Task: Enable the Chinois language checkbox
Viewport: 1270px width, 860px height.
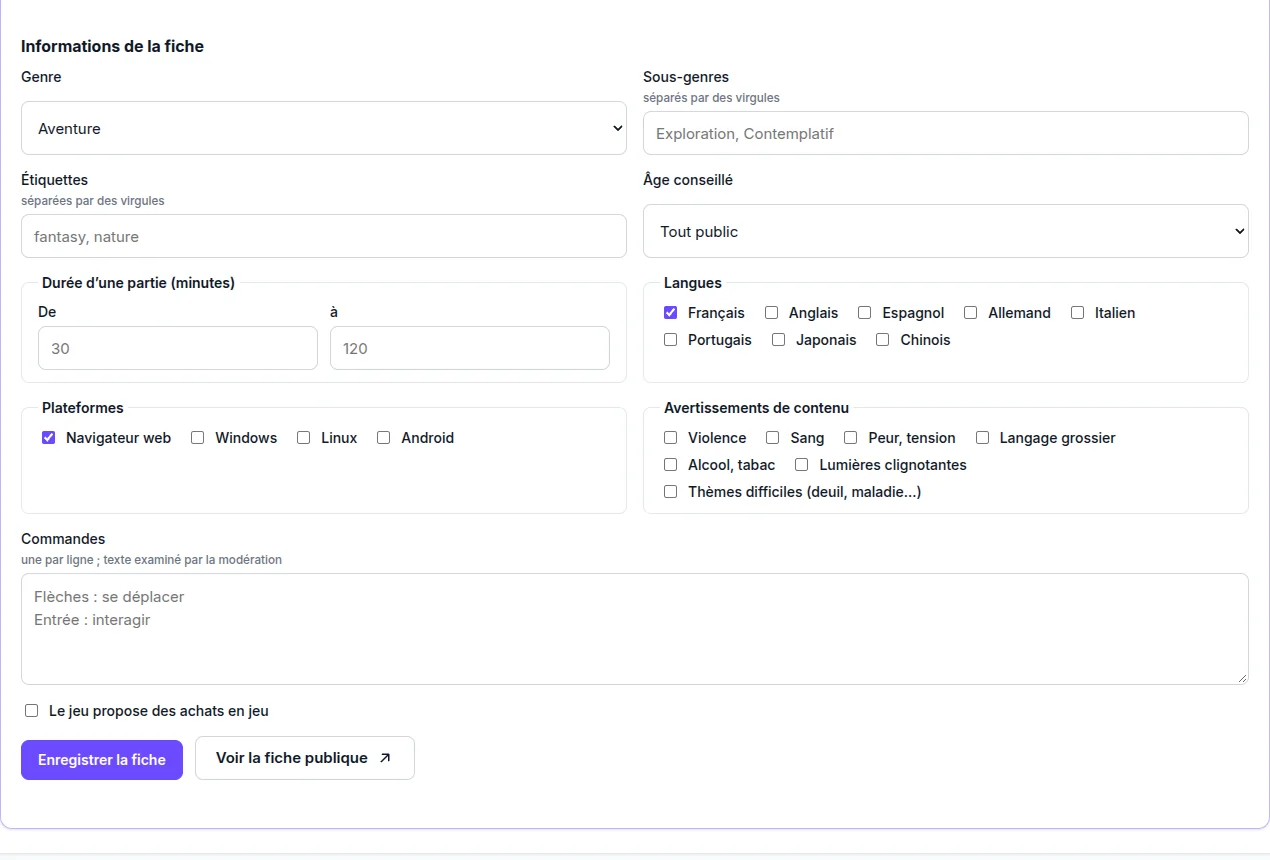Action: pos(883,340)
